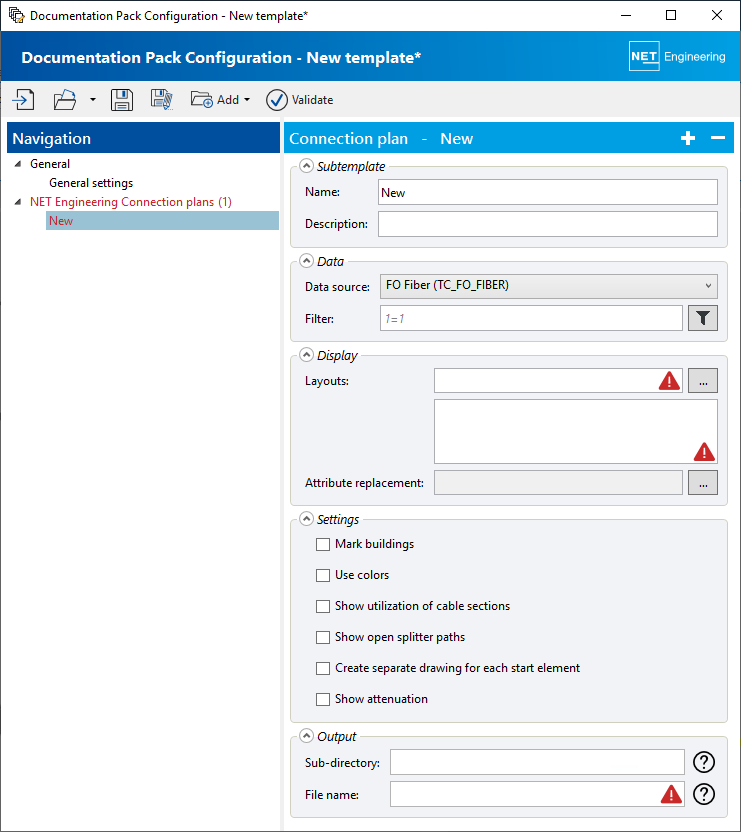Click the application icon in title bar
This screenshot has height=832, width=741.
tap(16, 15)
